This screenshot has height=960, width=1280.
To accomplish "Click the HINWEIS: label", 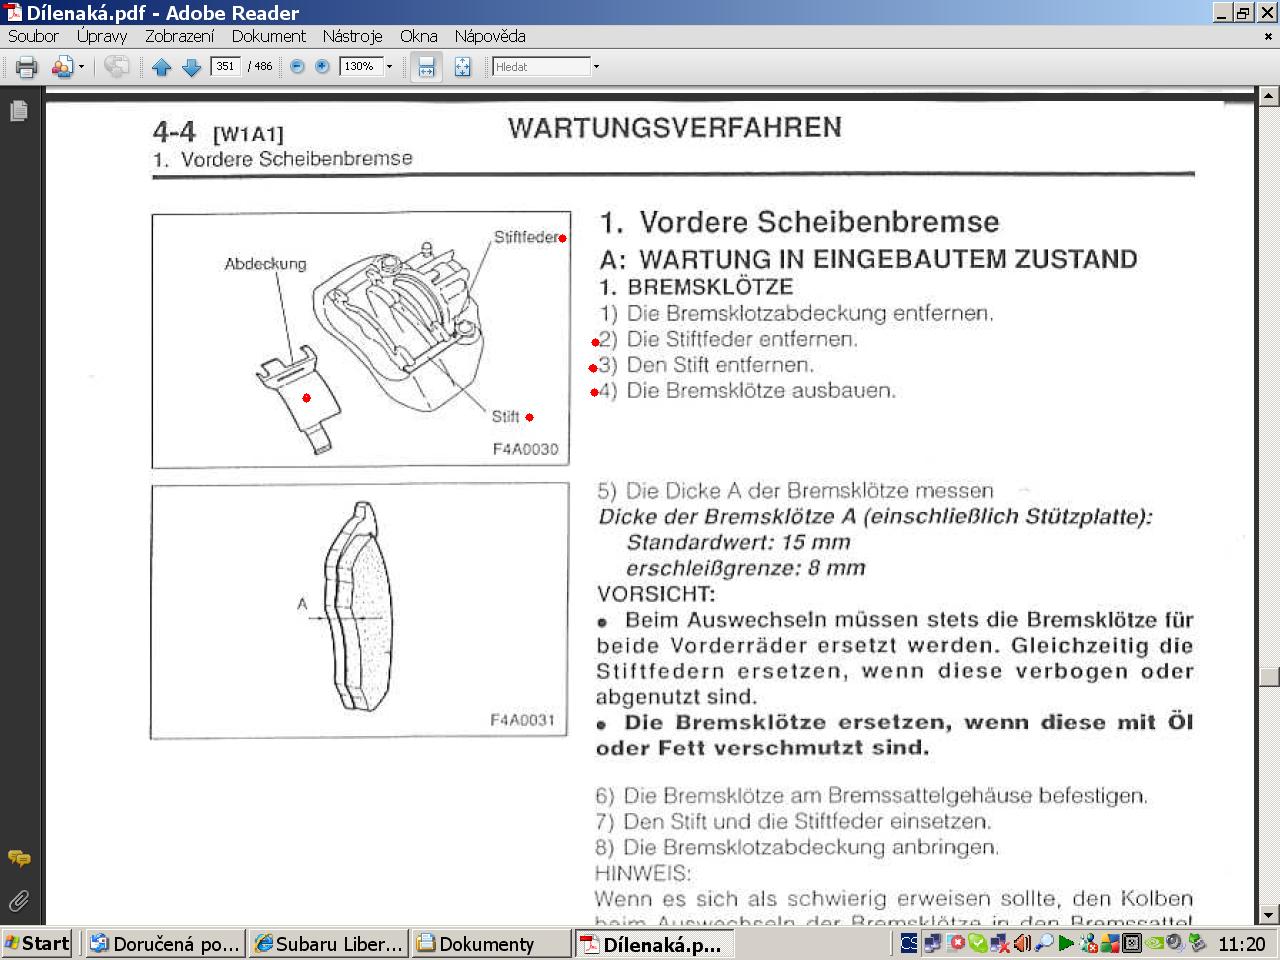I will coord(643,873).
